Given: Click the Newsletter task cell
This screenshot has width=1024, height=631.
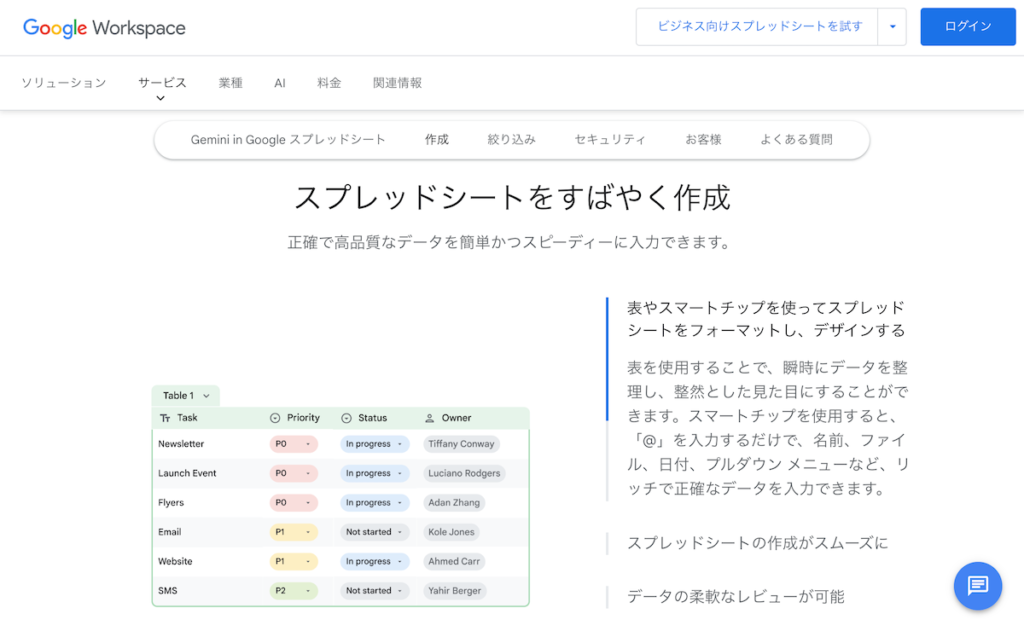Looking at the screenshot, I should [181, 444].
